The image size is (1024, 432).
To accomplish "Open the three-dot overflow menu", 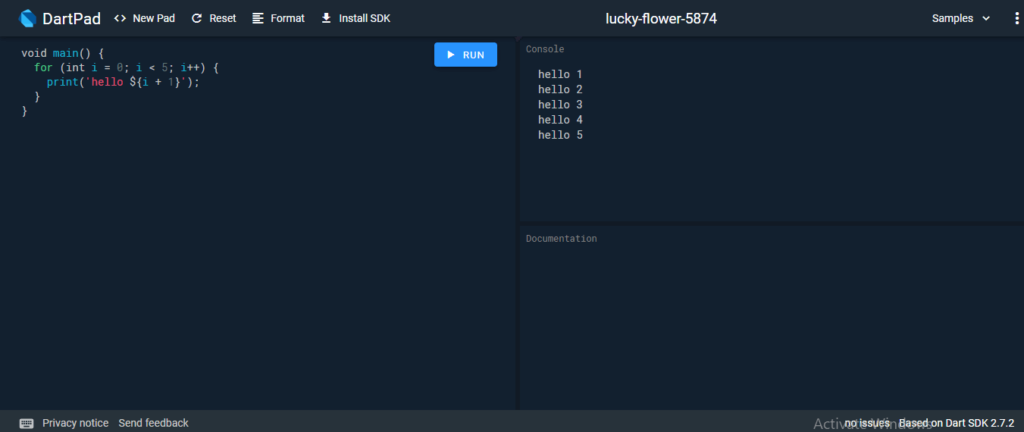I will click(1016, 18).
